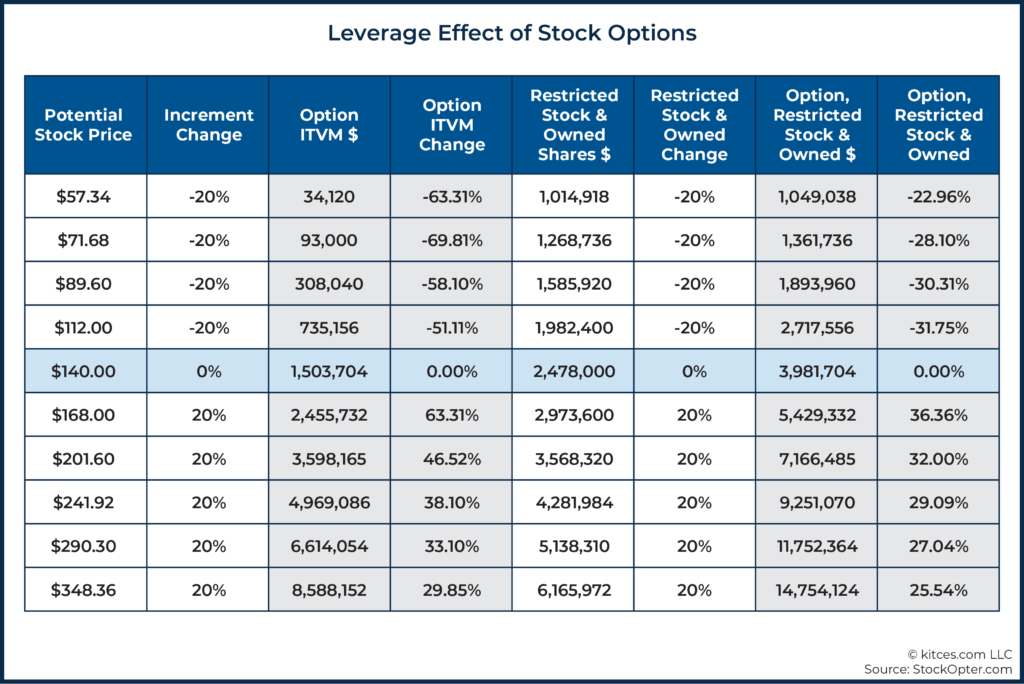Select the "Option ITVM $" header cell
1024x684 pixels.
click(330, 125)
